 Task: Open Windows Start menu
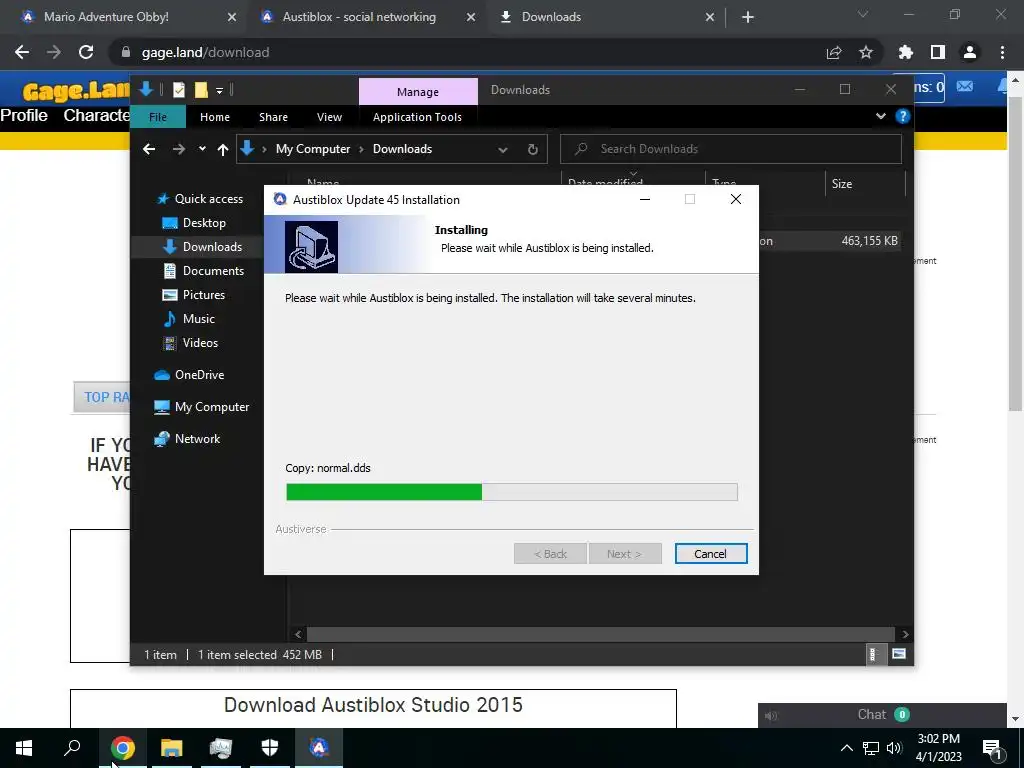[24, 748]
